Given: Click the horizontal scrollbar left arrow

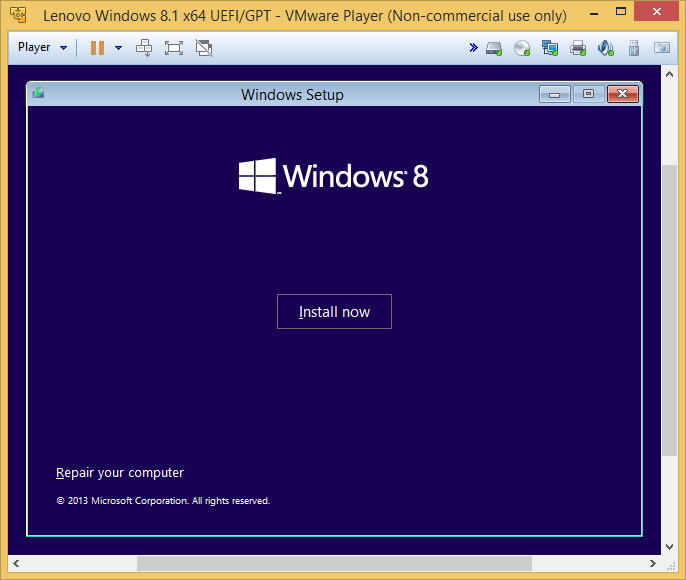Looking at the screenshot, I should [x=16, y=563].
